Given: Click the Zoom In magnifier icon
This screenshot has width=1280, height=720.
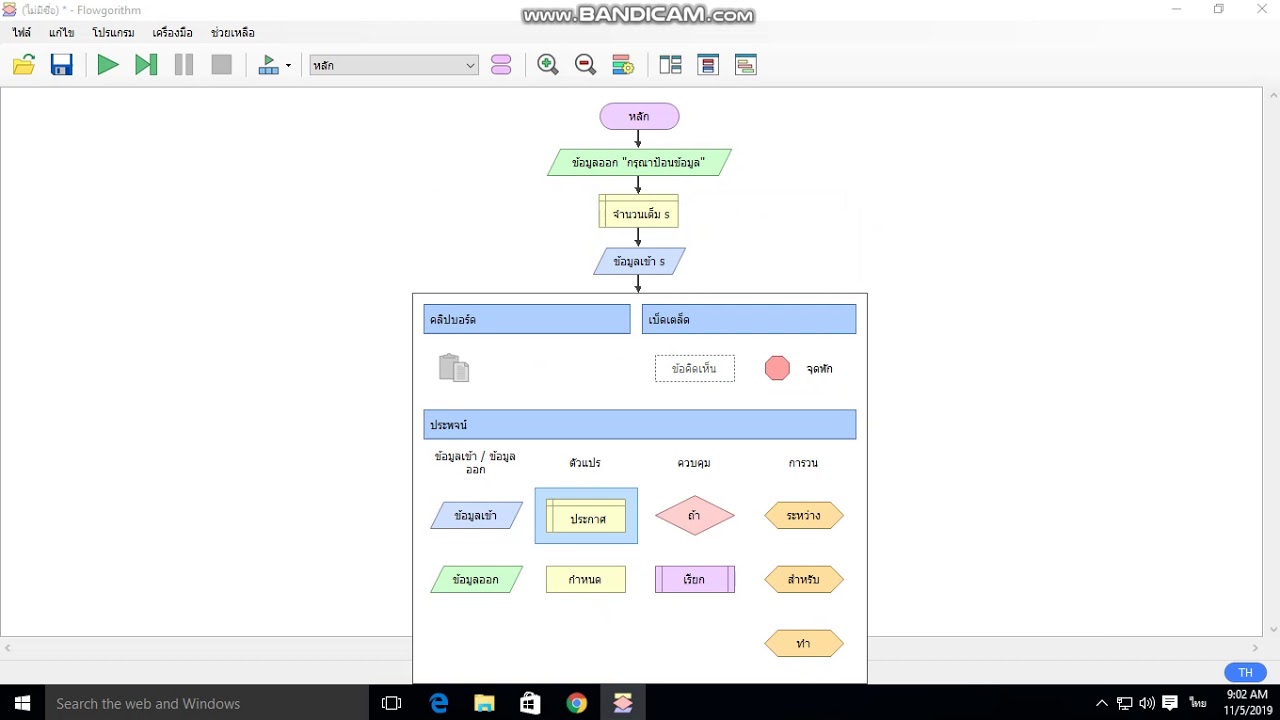Looking at the screenshot, I should pyautogui.click(x=548, y=65).
